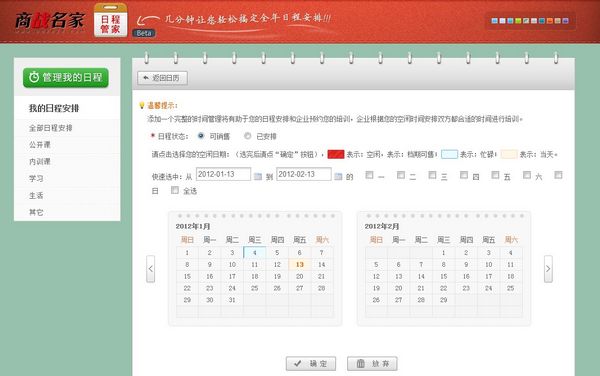Select January 10 in the 2012年1月 calendar
The image size is (600, 376).
pyautogui.click(x=232, y=264)
